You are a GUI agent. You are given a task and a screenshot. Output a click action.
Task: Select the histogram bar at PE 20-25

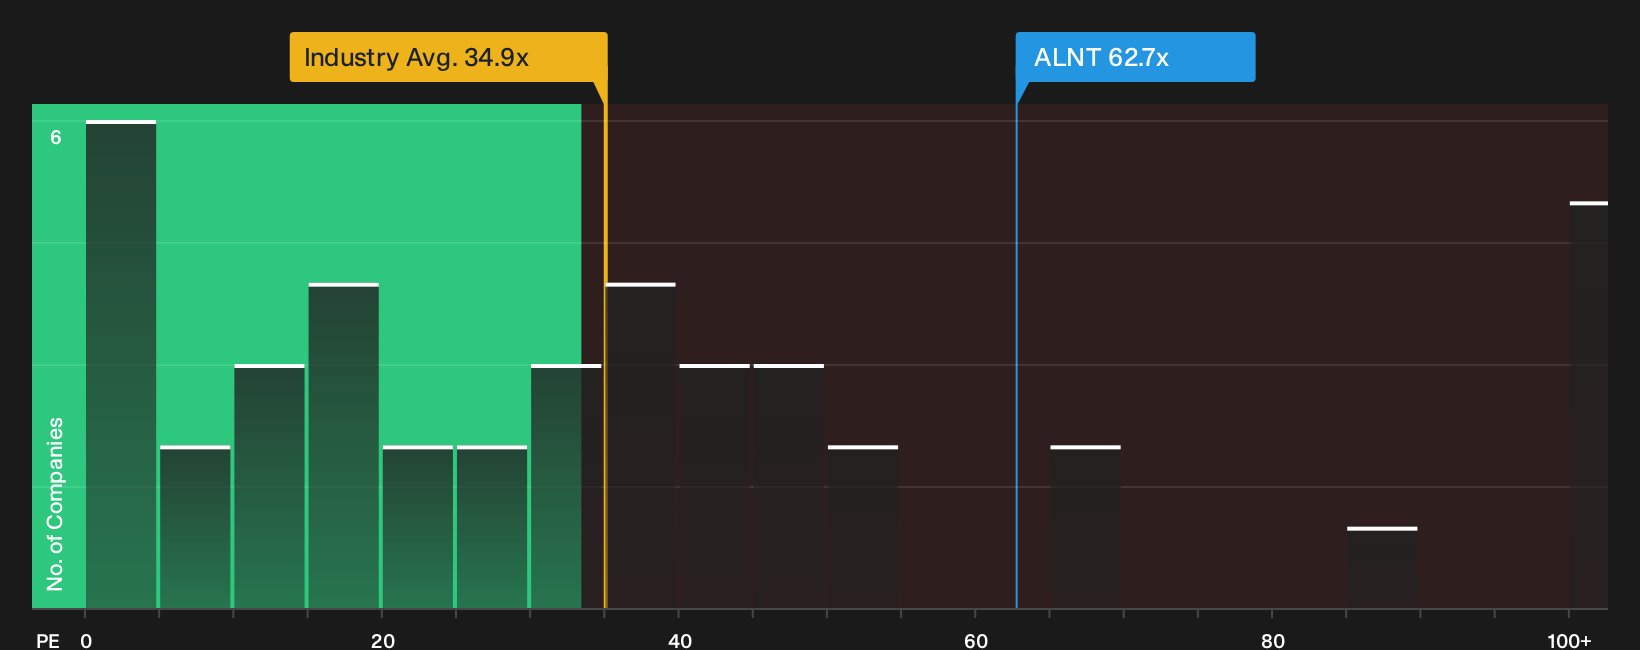click(x=418, y=527)
